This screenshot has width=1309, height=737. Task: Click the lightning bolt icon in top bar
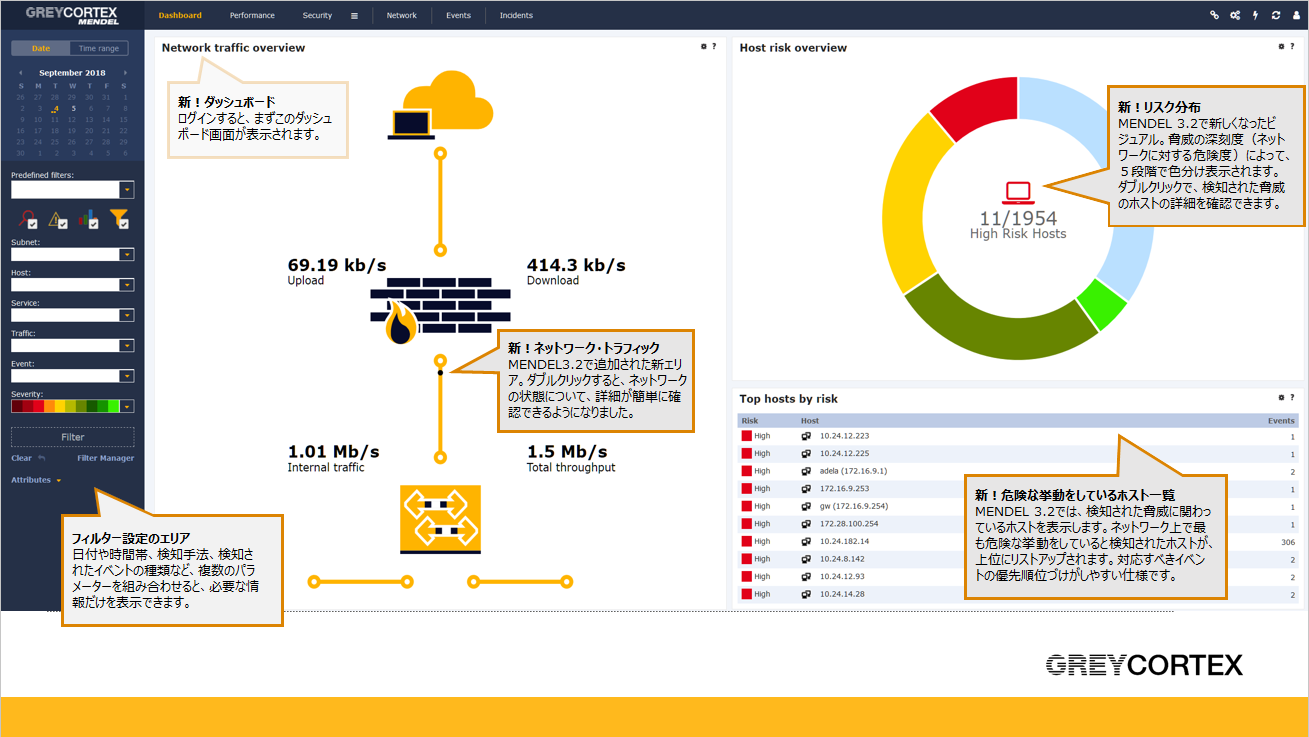pos(1256,15)
